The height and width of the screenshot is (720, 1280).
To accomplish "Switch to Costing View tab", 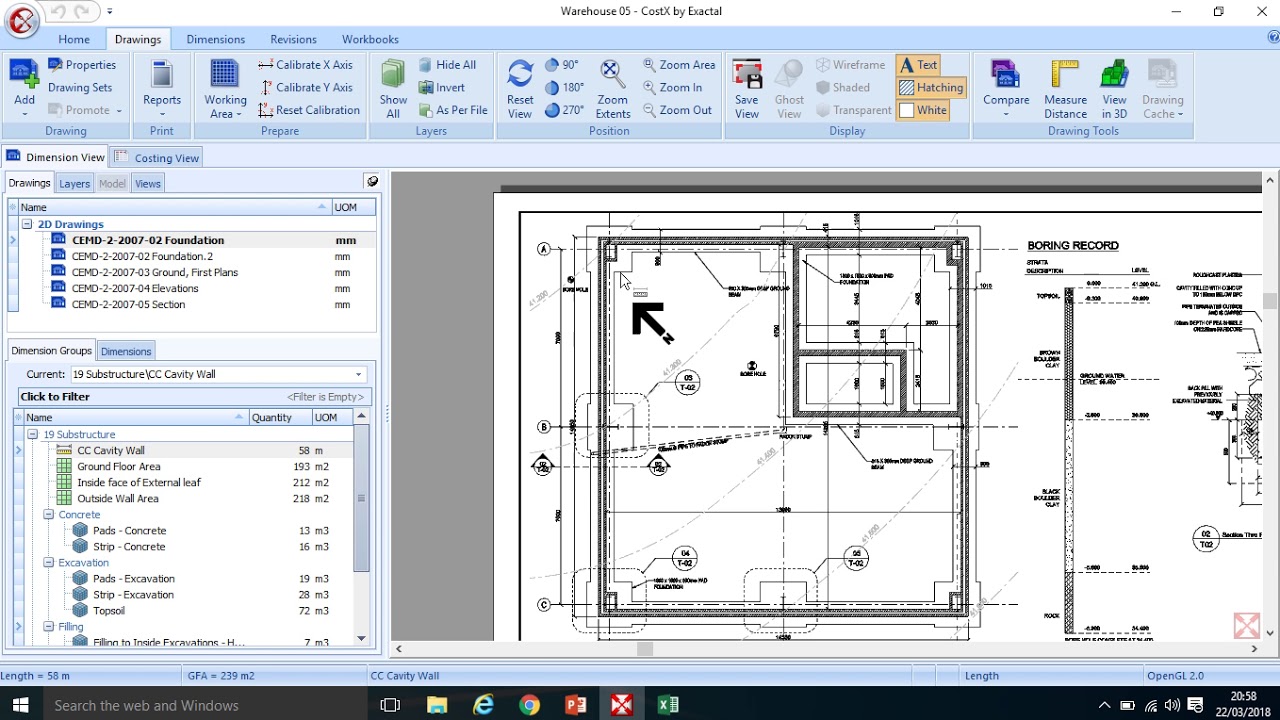I will point(156,157).
